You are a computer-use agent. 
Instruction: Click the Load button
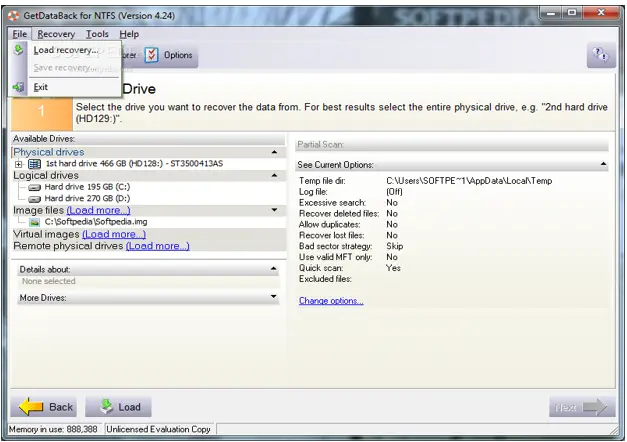pos(118,407)
